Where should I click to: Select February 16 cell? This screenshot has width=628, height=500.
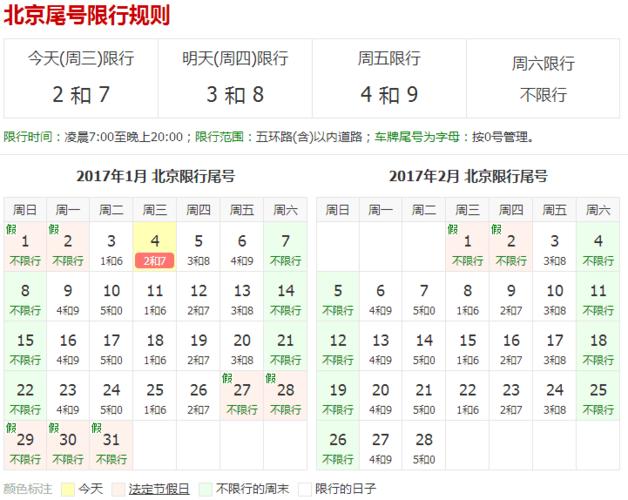(x=511, y=346)
